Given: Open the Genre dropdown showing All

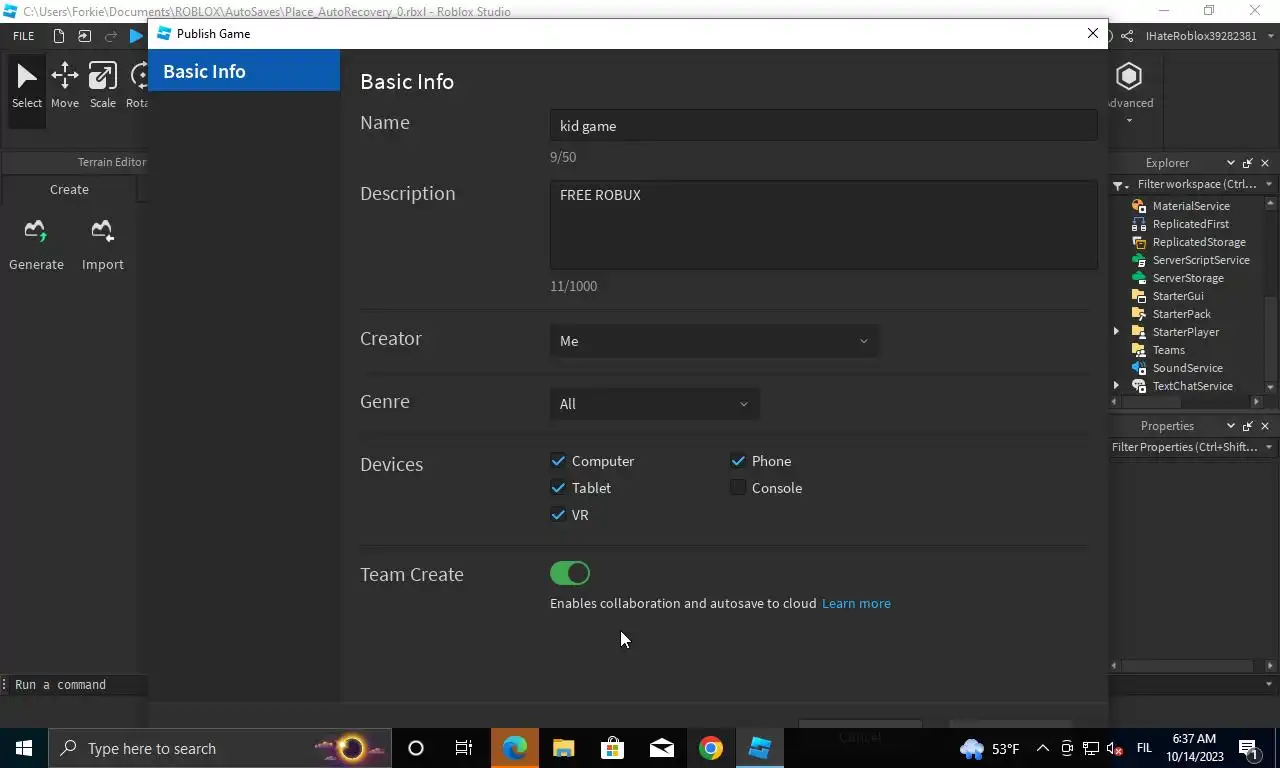Looking at the screenshot, I should pyautogui.click(x=654, y=404).
